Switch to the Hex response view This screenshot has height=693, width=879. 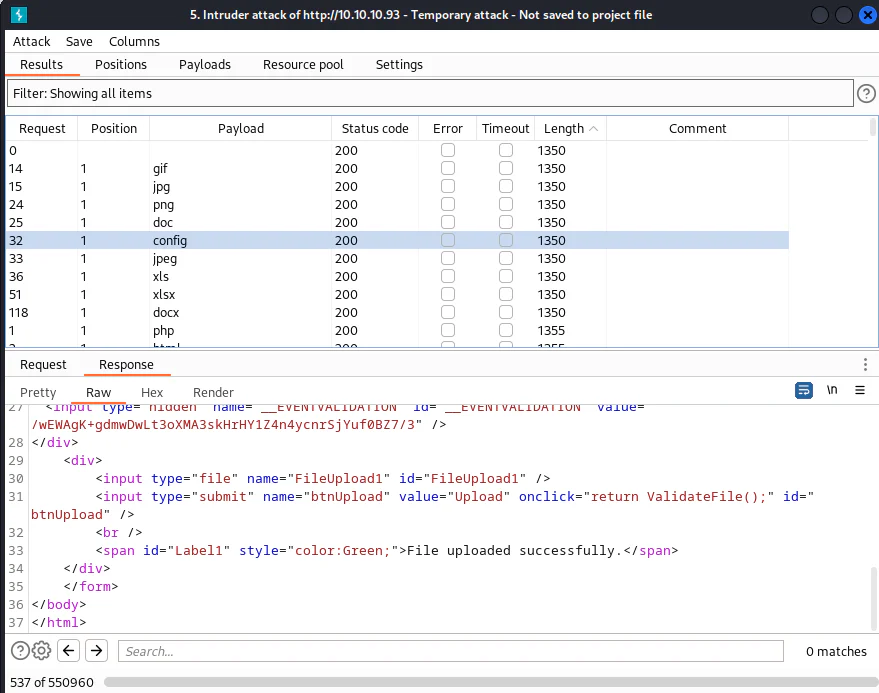coord(152,392)
